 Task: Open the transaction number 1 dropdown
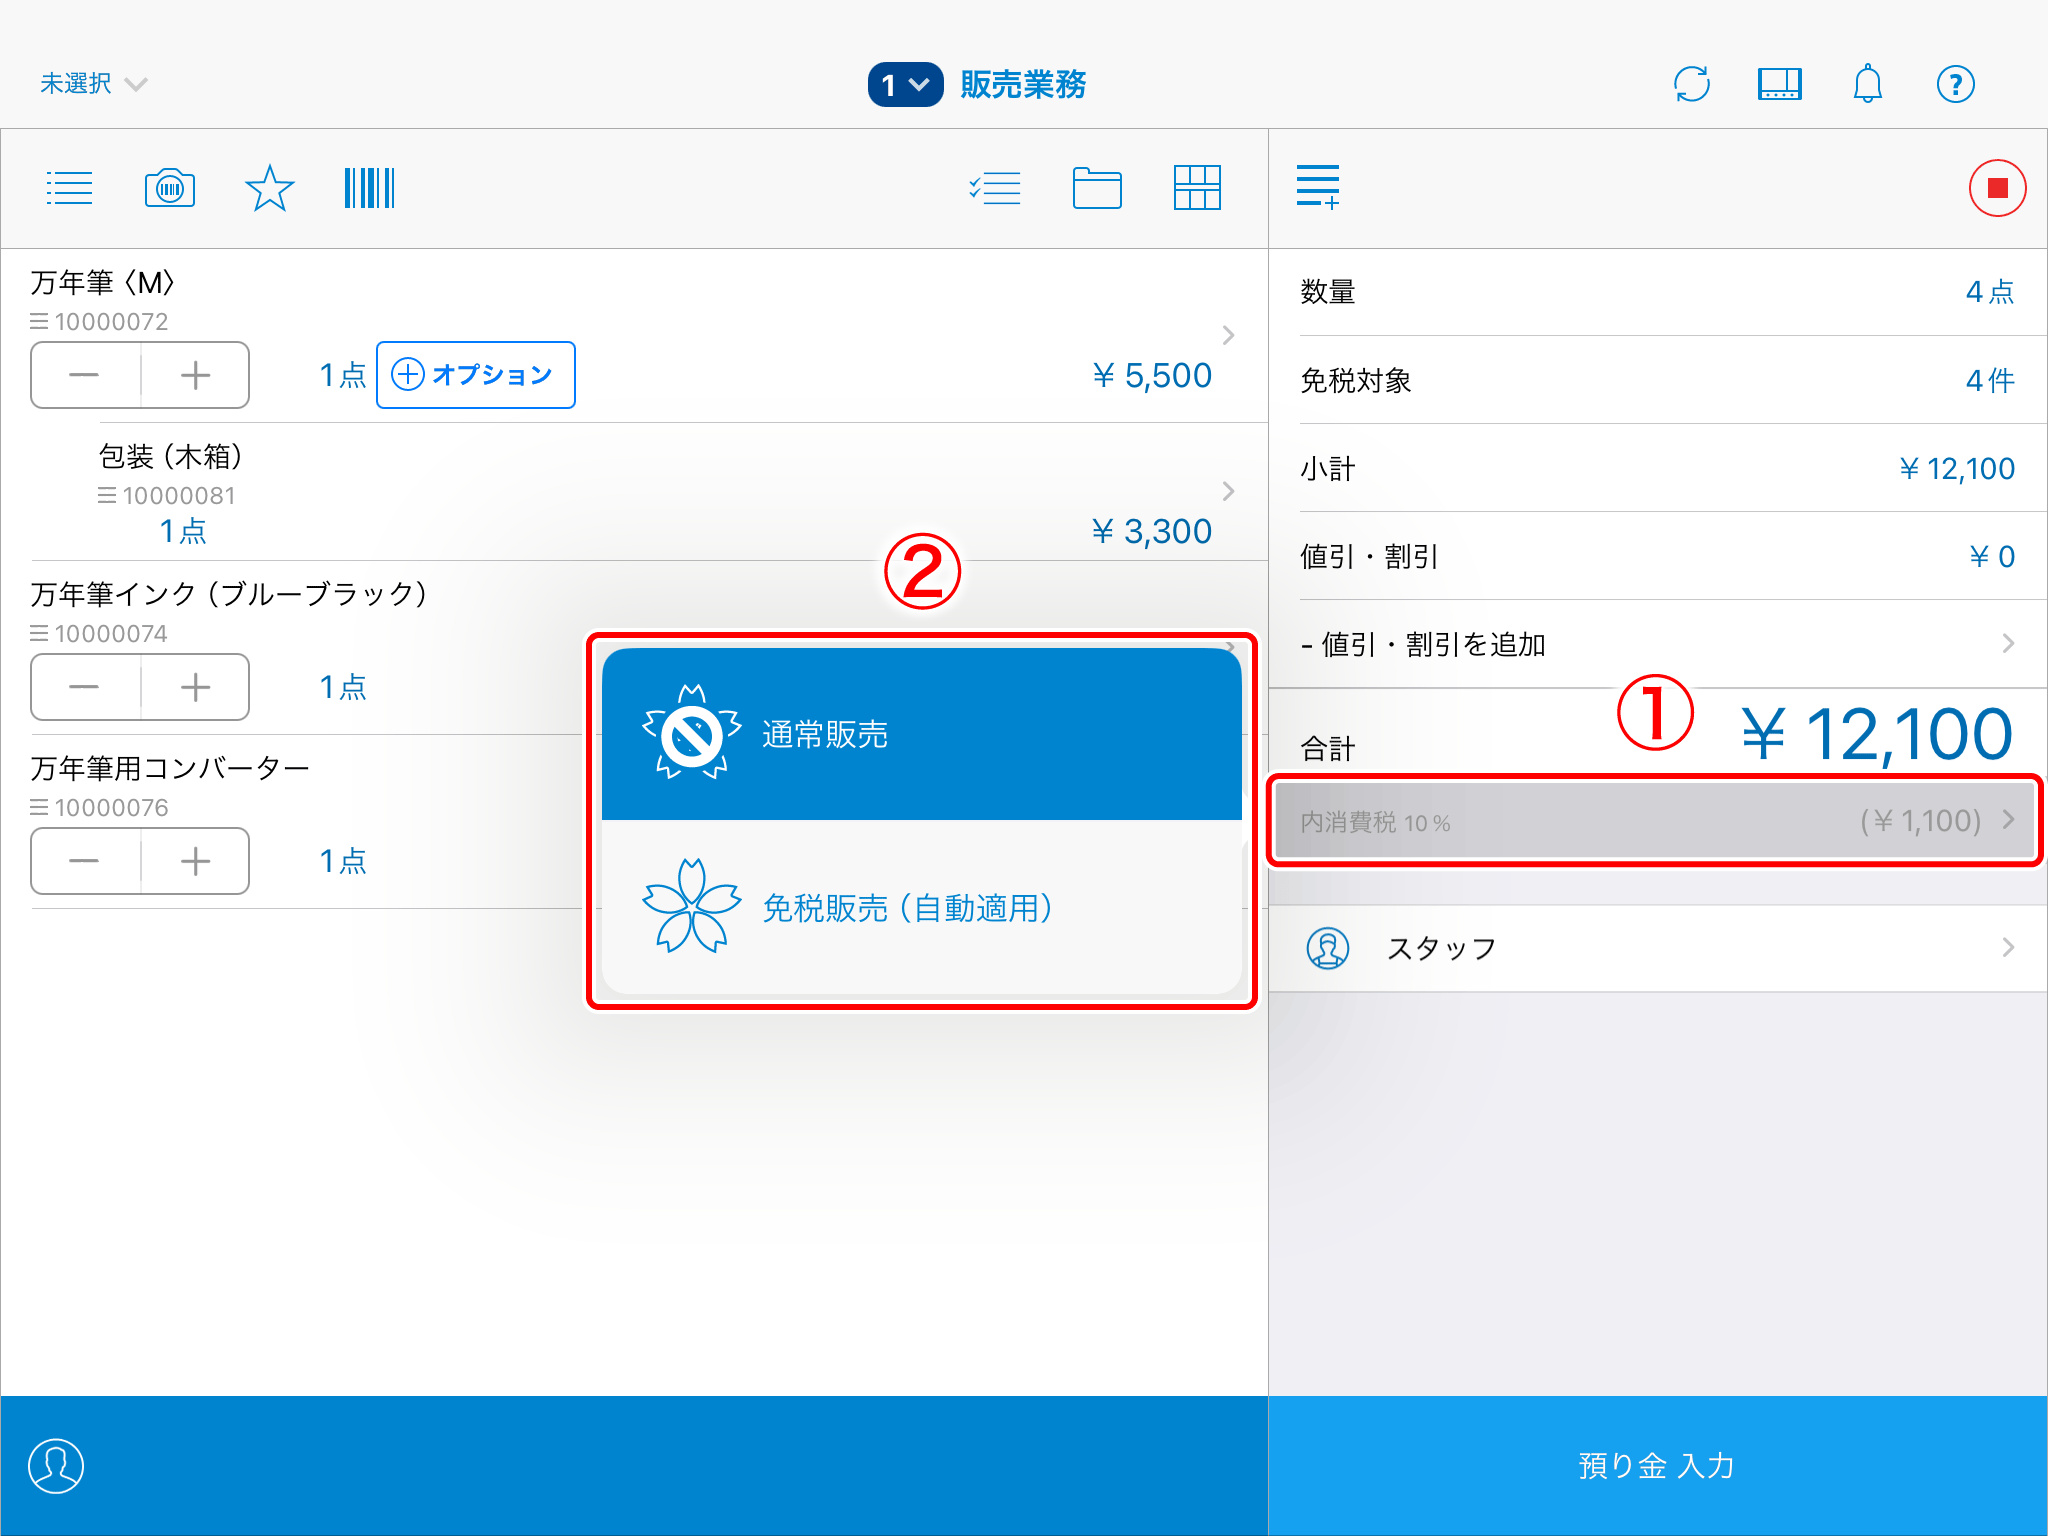(x=905, y=85)
